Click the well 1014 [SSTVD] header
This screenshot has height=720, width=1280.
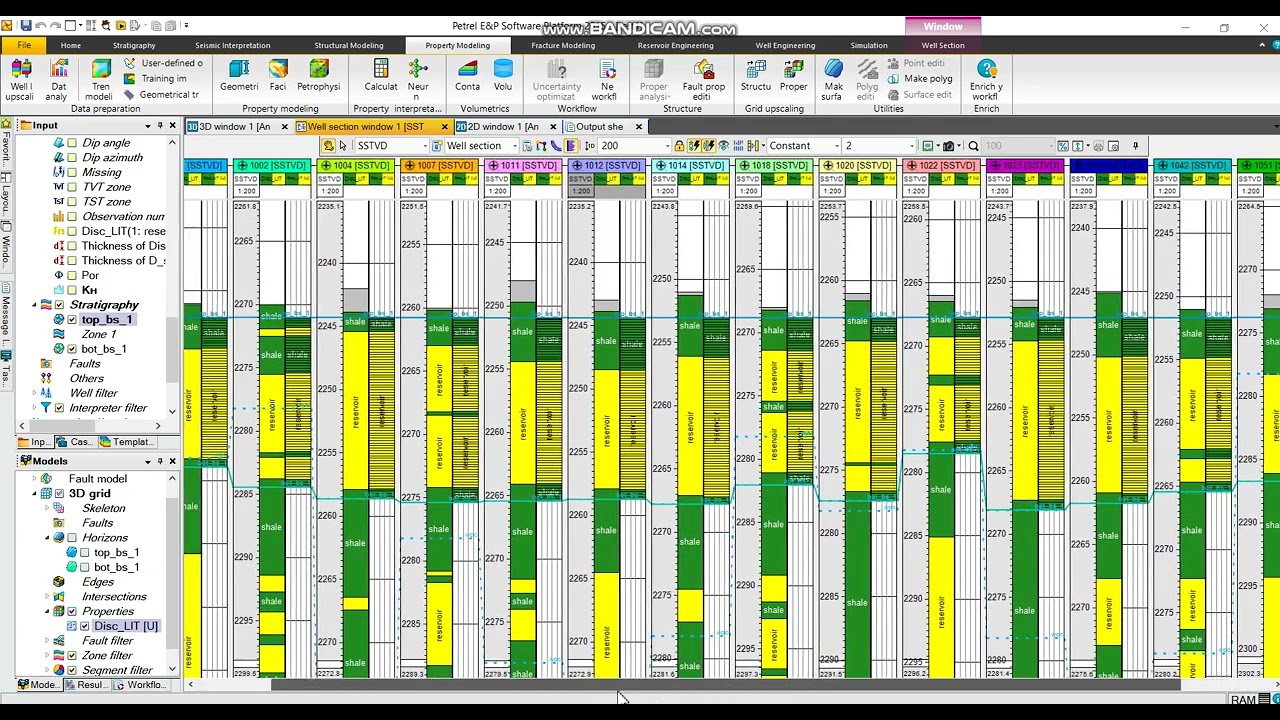(690, 165)
